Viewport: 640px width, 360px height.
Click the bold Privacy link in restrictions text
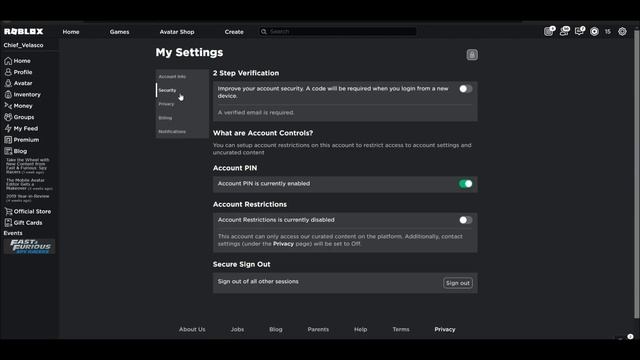283,244
